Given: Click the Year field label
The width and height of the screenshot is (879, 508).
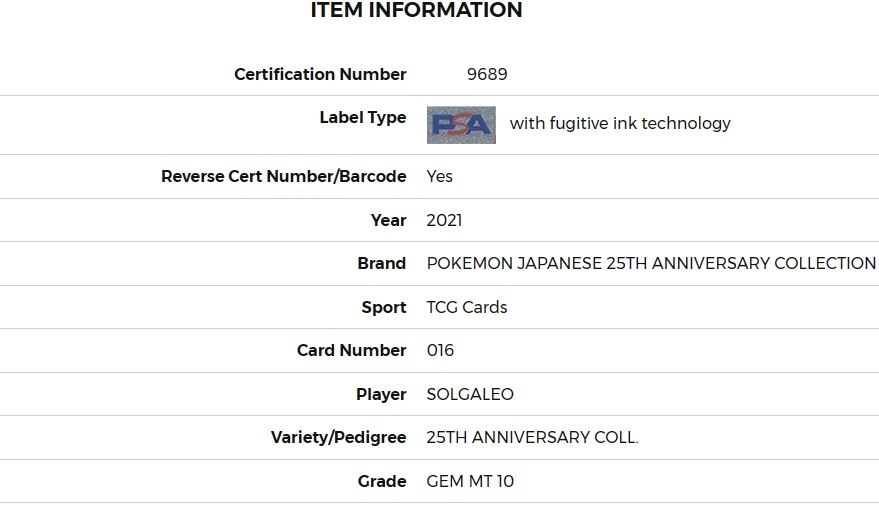Looking at the screenshot, I should (388, 220).
